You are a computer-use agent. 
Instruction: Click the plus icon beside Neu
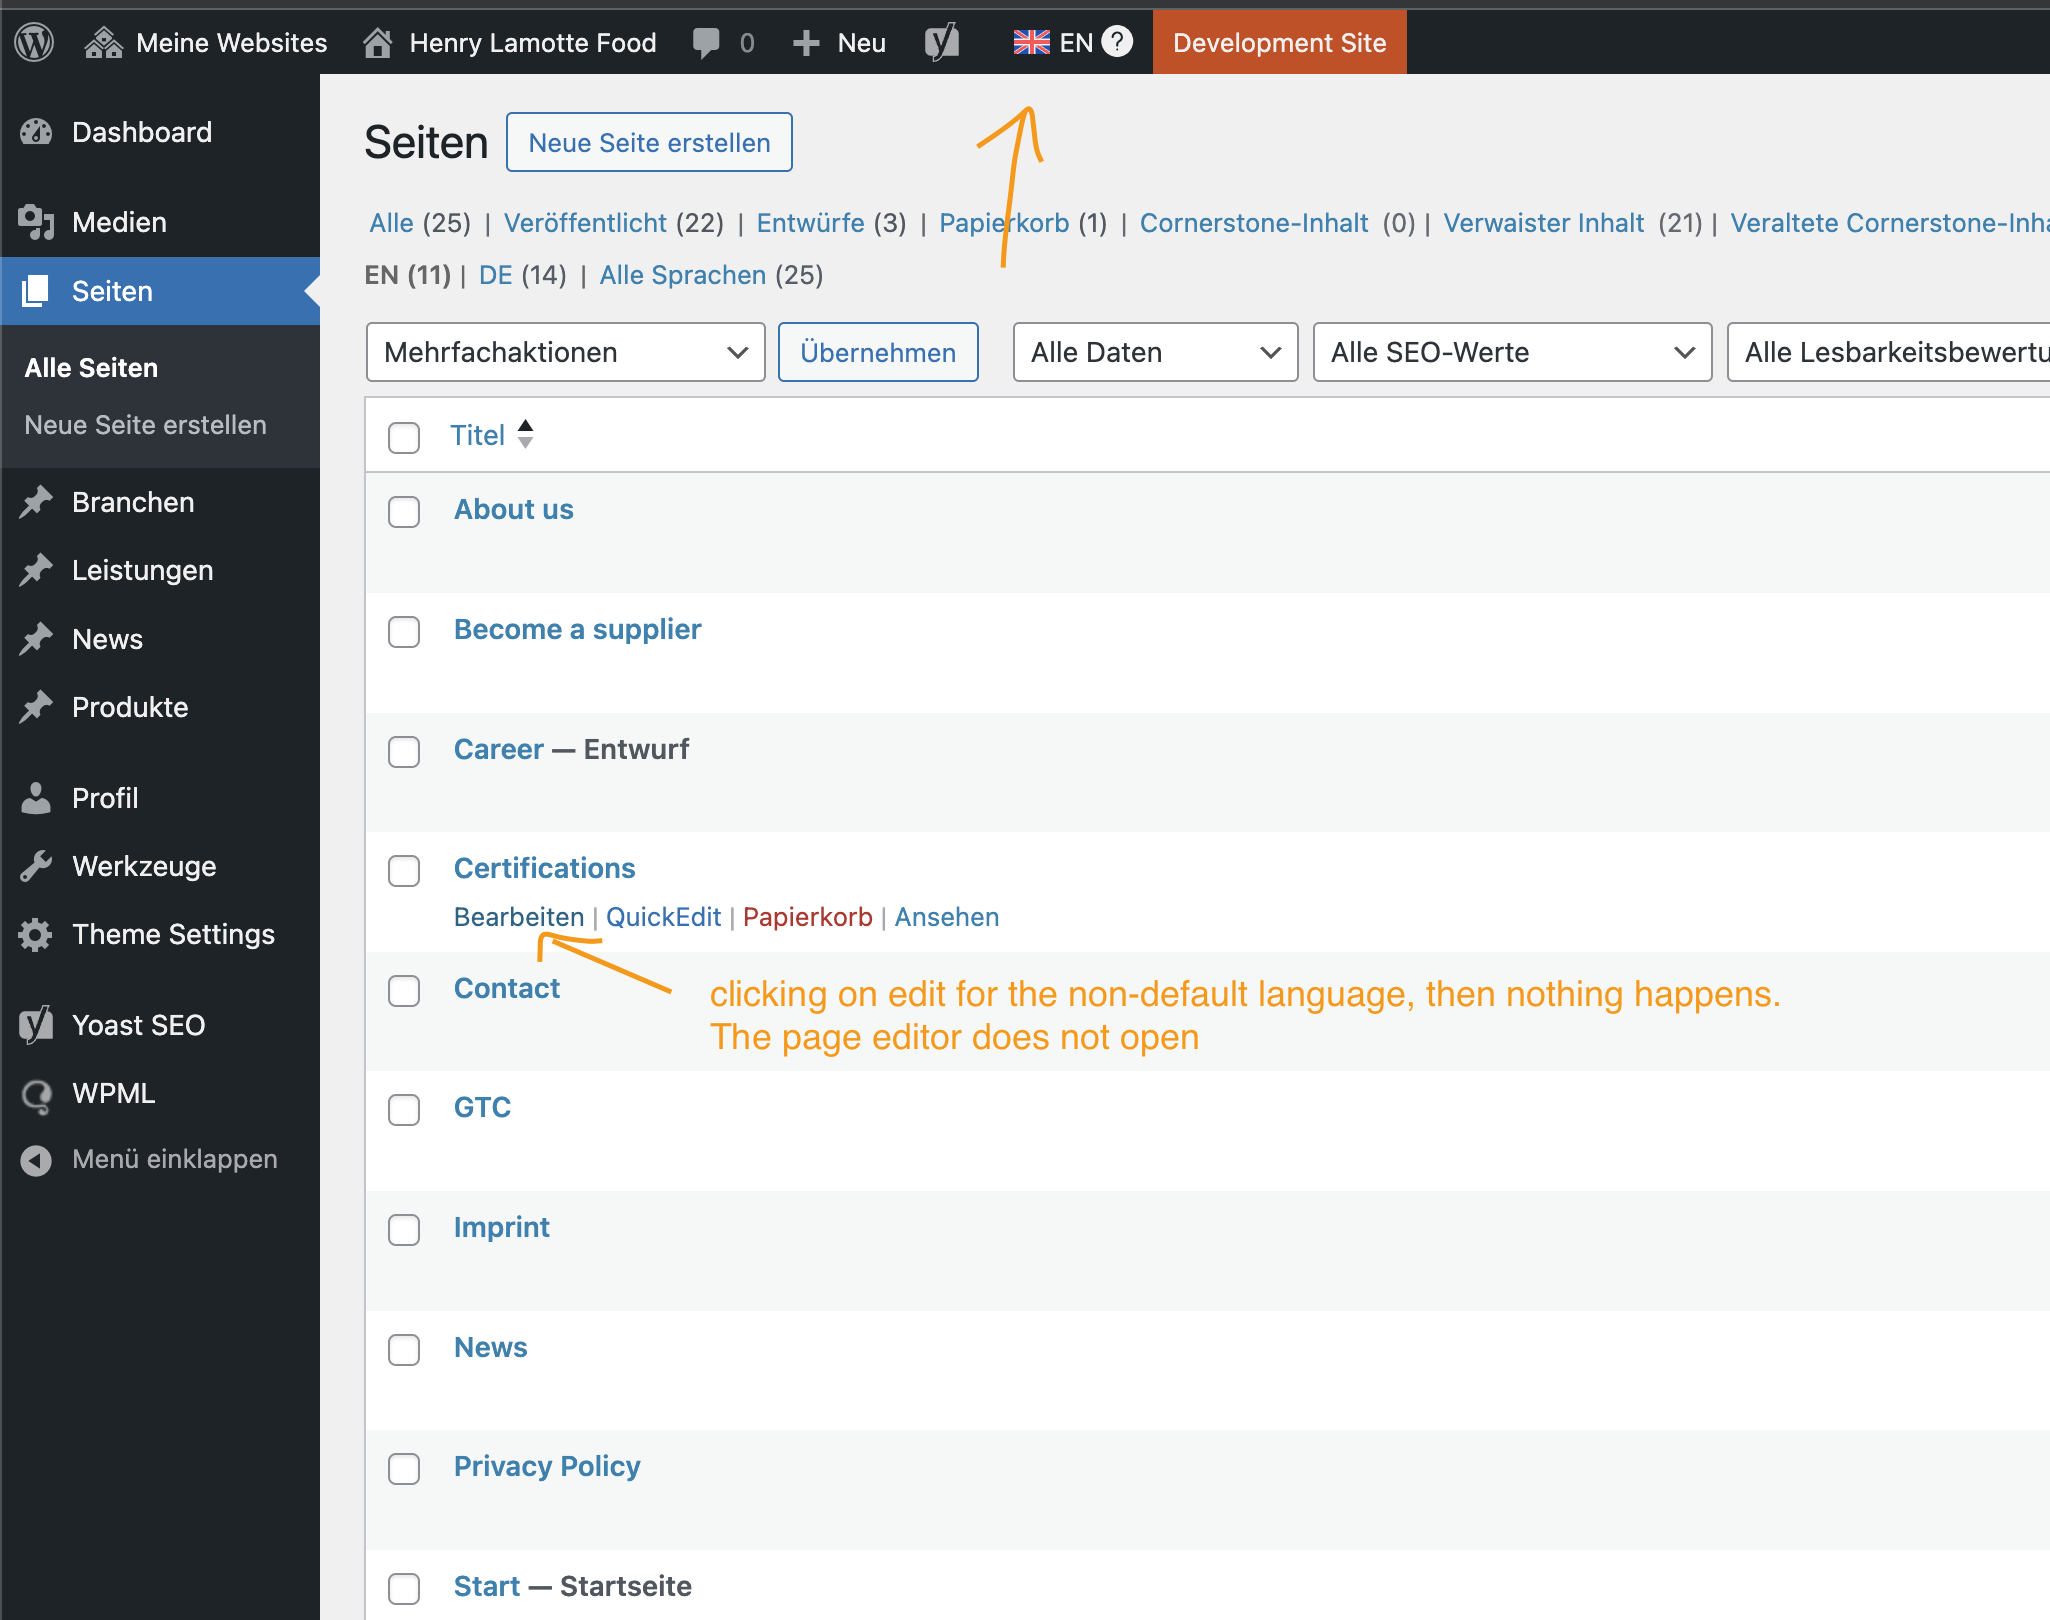pyautogui.click(x=806, y=43)
